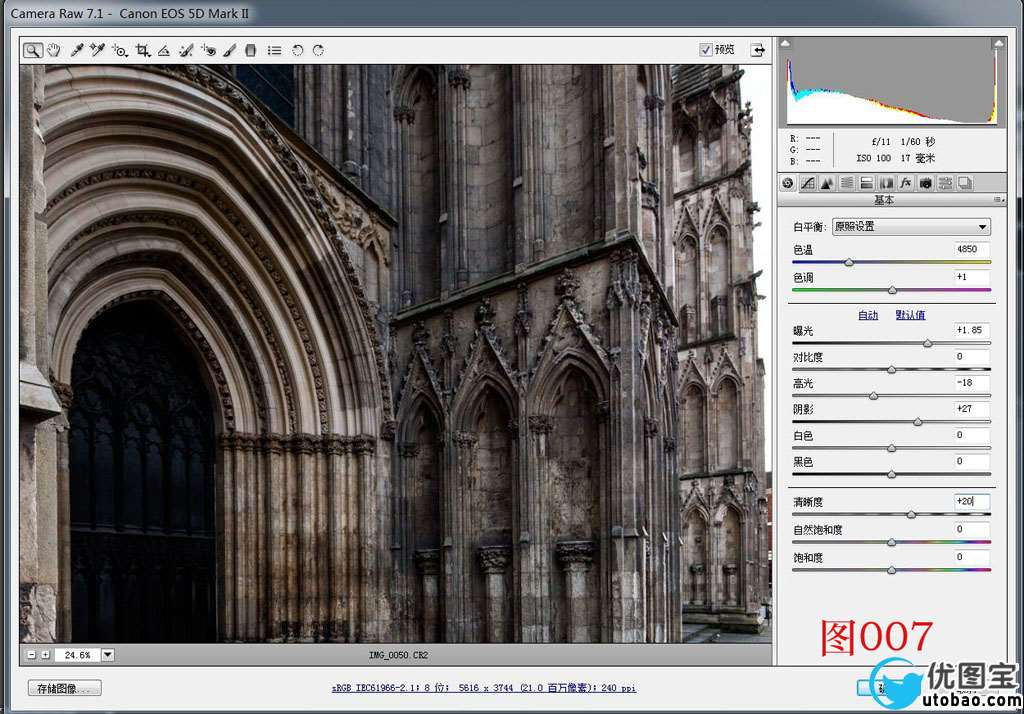Click the 对比度 contrast slider handle
Viewport: 1024px width, 714px height.
click(891, 370)
